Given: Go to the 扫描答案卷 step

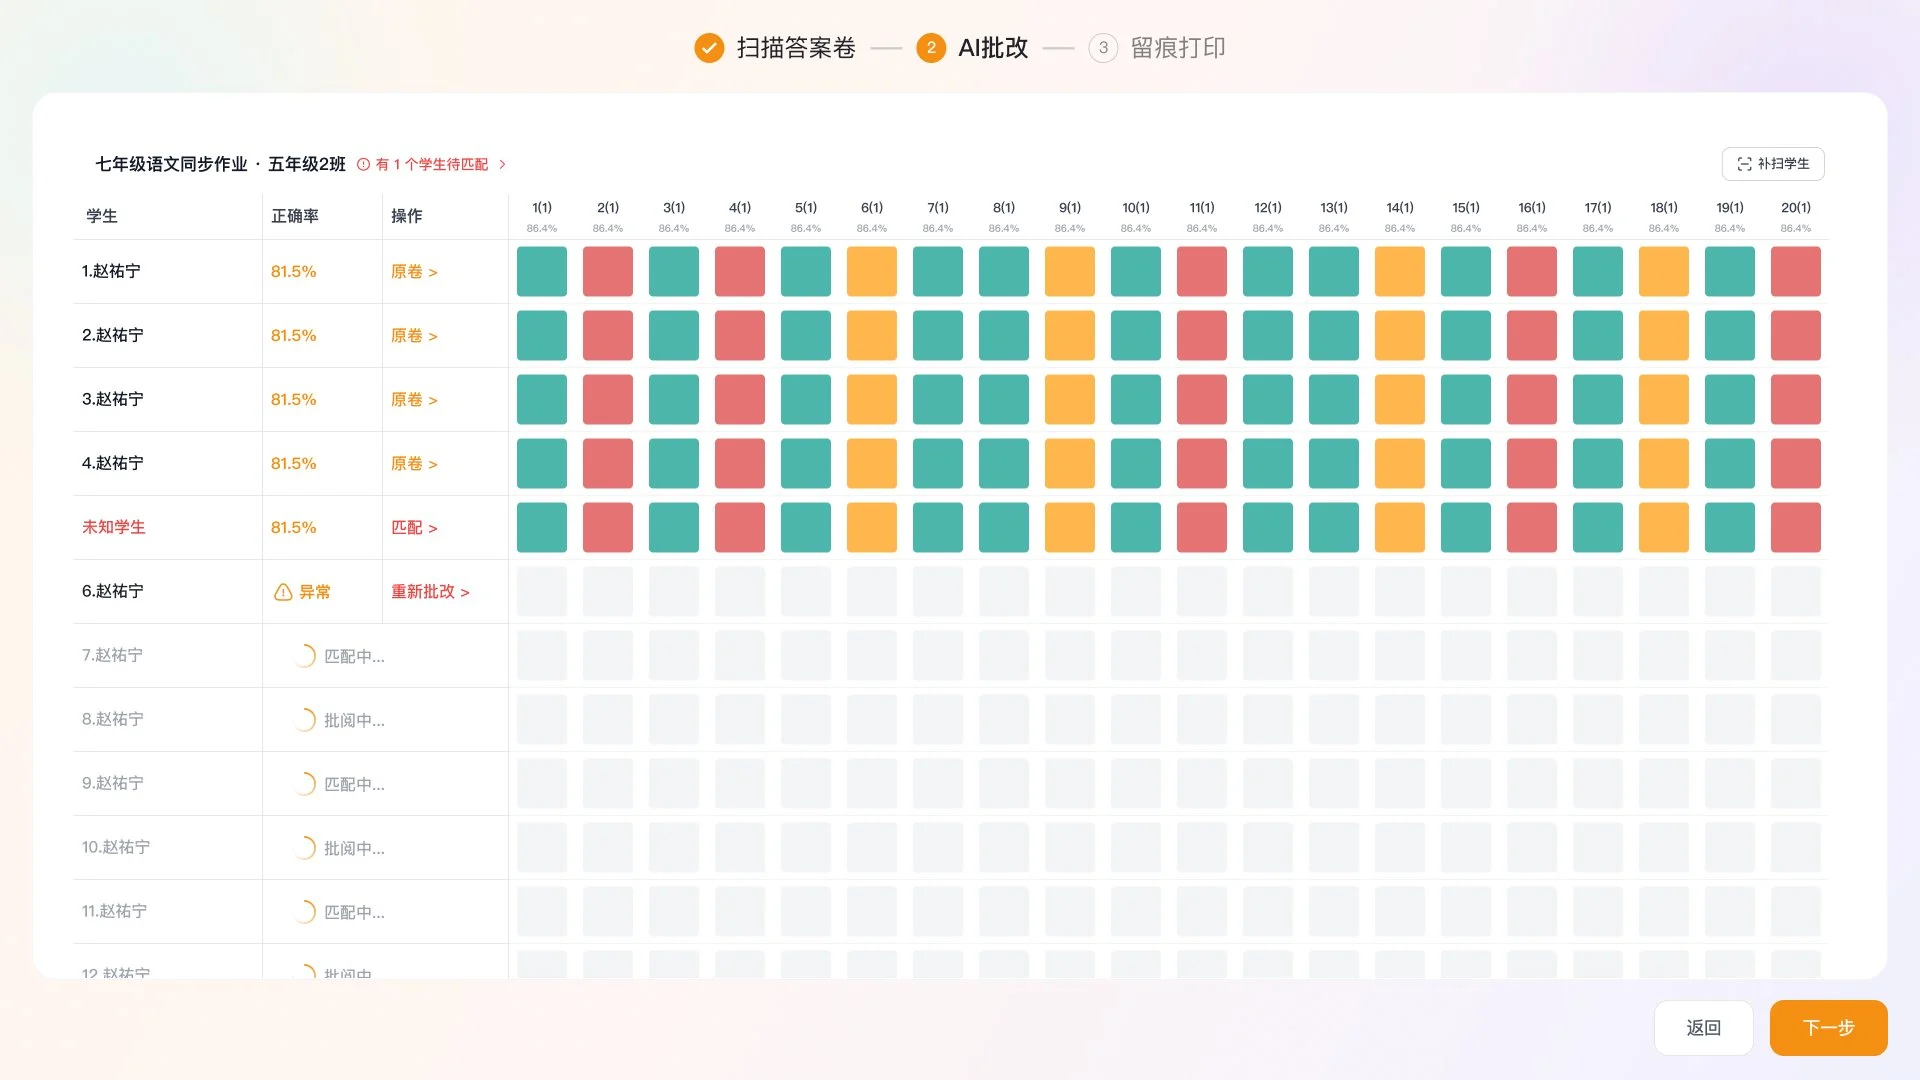Looking at the screenshot, I should pos(796,48).
